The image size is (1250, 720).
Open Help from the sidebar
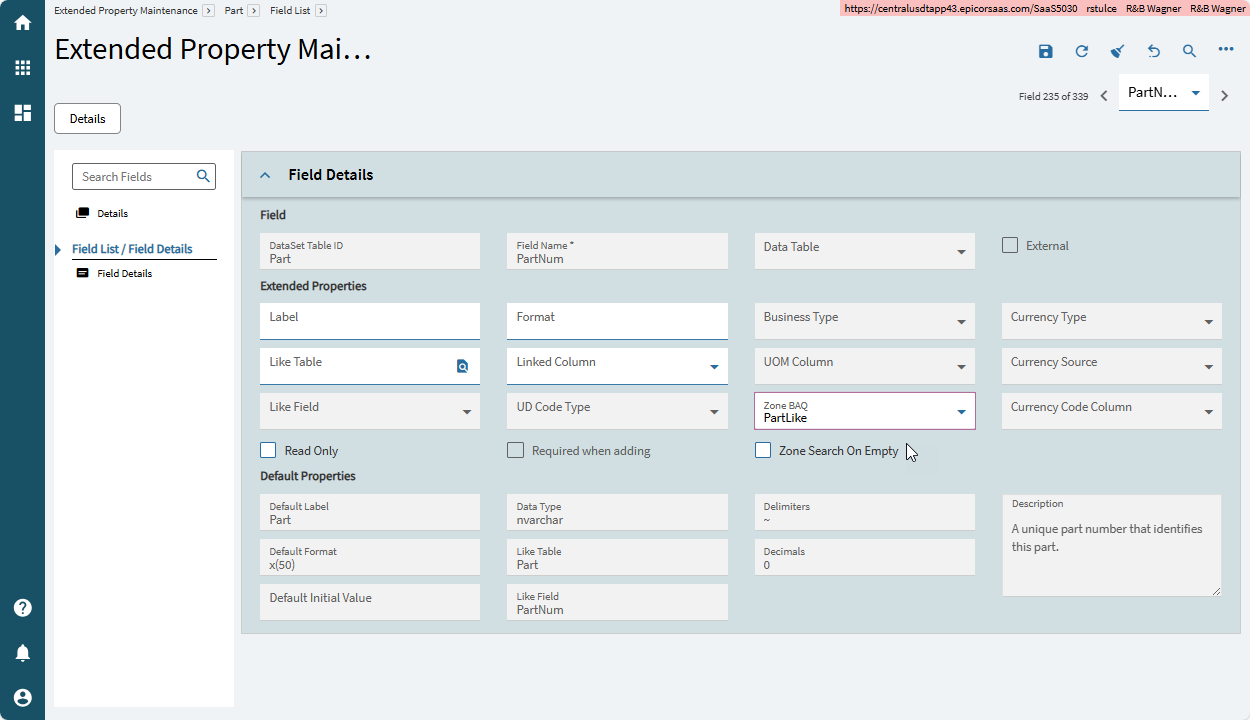pyautogui.click(x=22, y=608)
